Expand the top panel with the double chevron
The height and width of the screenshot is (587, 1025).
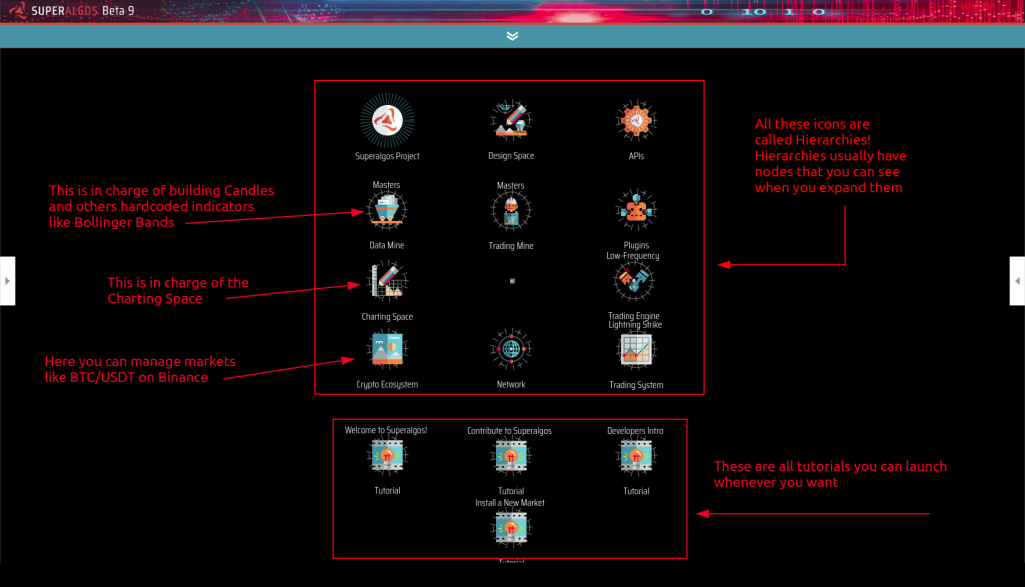pyautogui.click(x=512, y=36)
